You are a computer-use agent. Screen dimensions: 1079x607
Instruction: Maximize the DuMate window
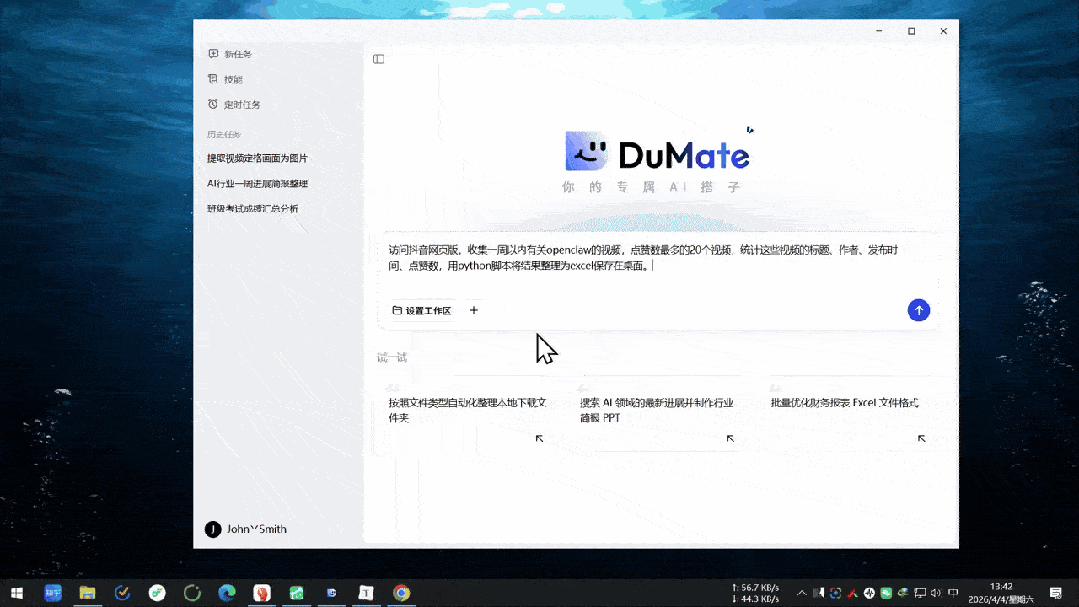pos(912,31)
